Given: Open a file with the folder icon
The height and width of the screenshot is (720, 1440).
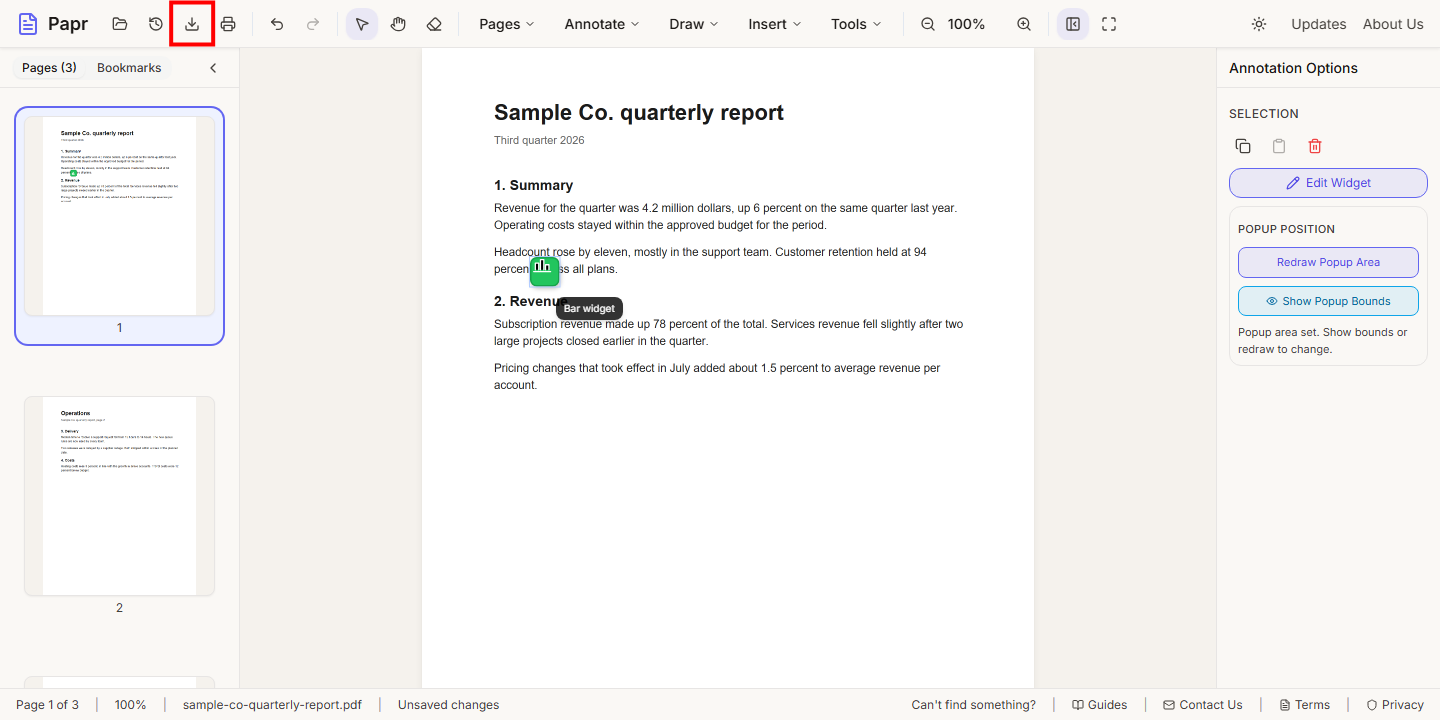Looking at the screenshot, I should click(x=120, y=24).
